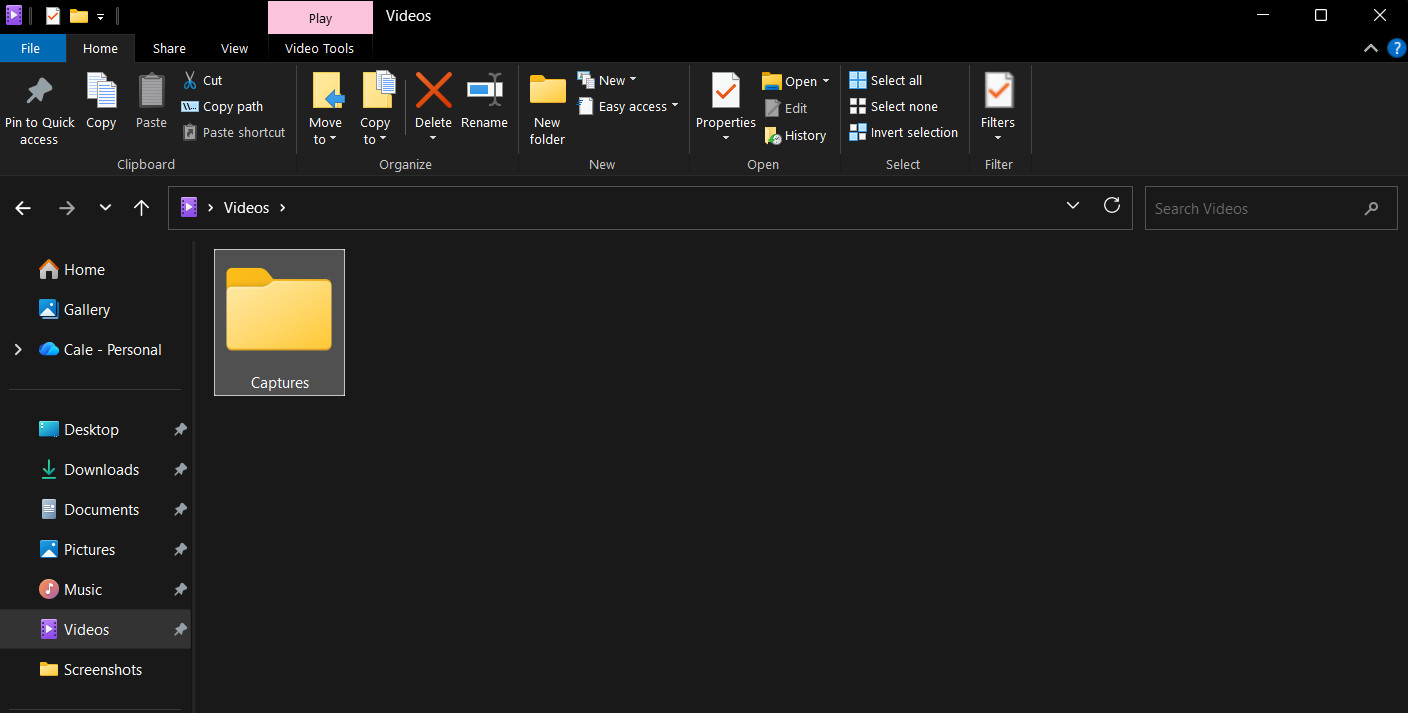
Task: Open the Captures folder thumbnail
Action: point(279,313)
